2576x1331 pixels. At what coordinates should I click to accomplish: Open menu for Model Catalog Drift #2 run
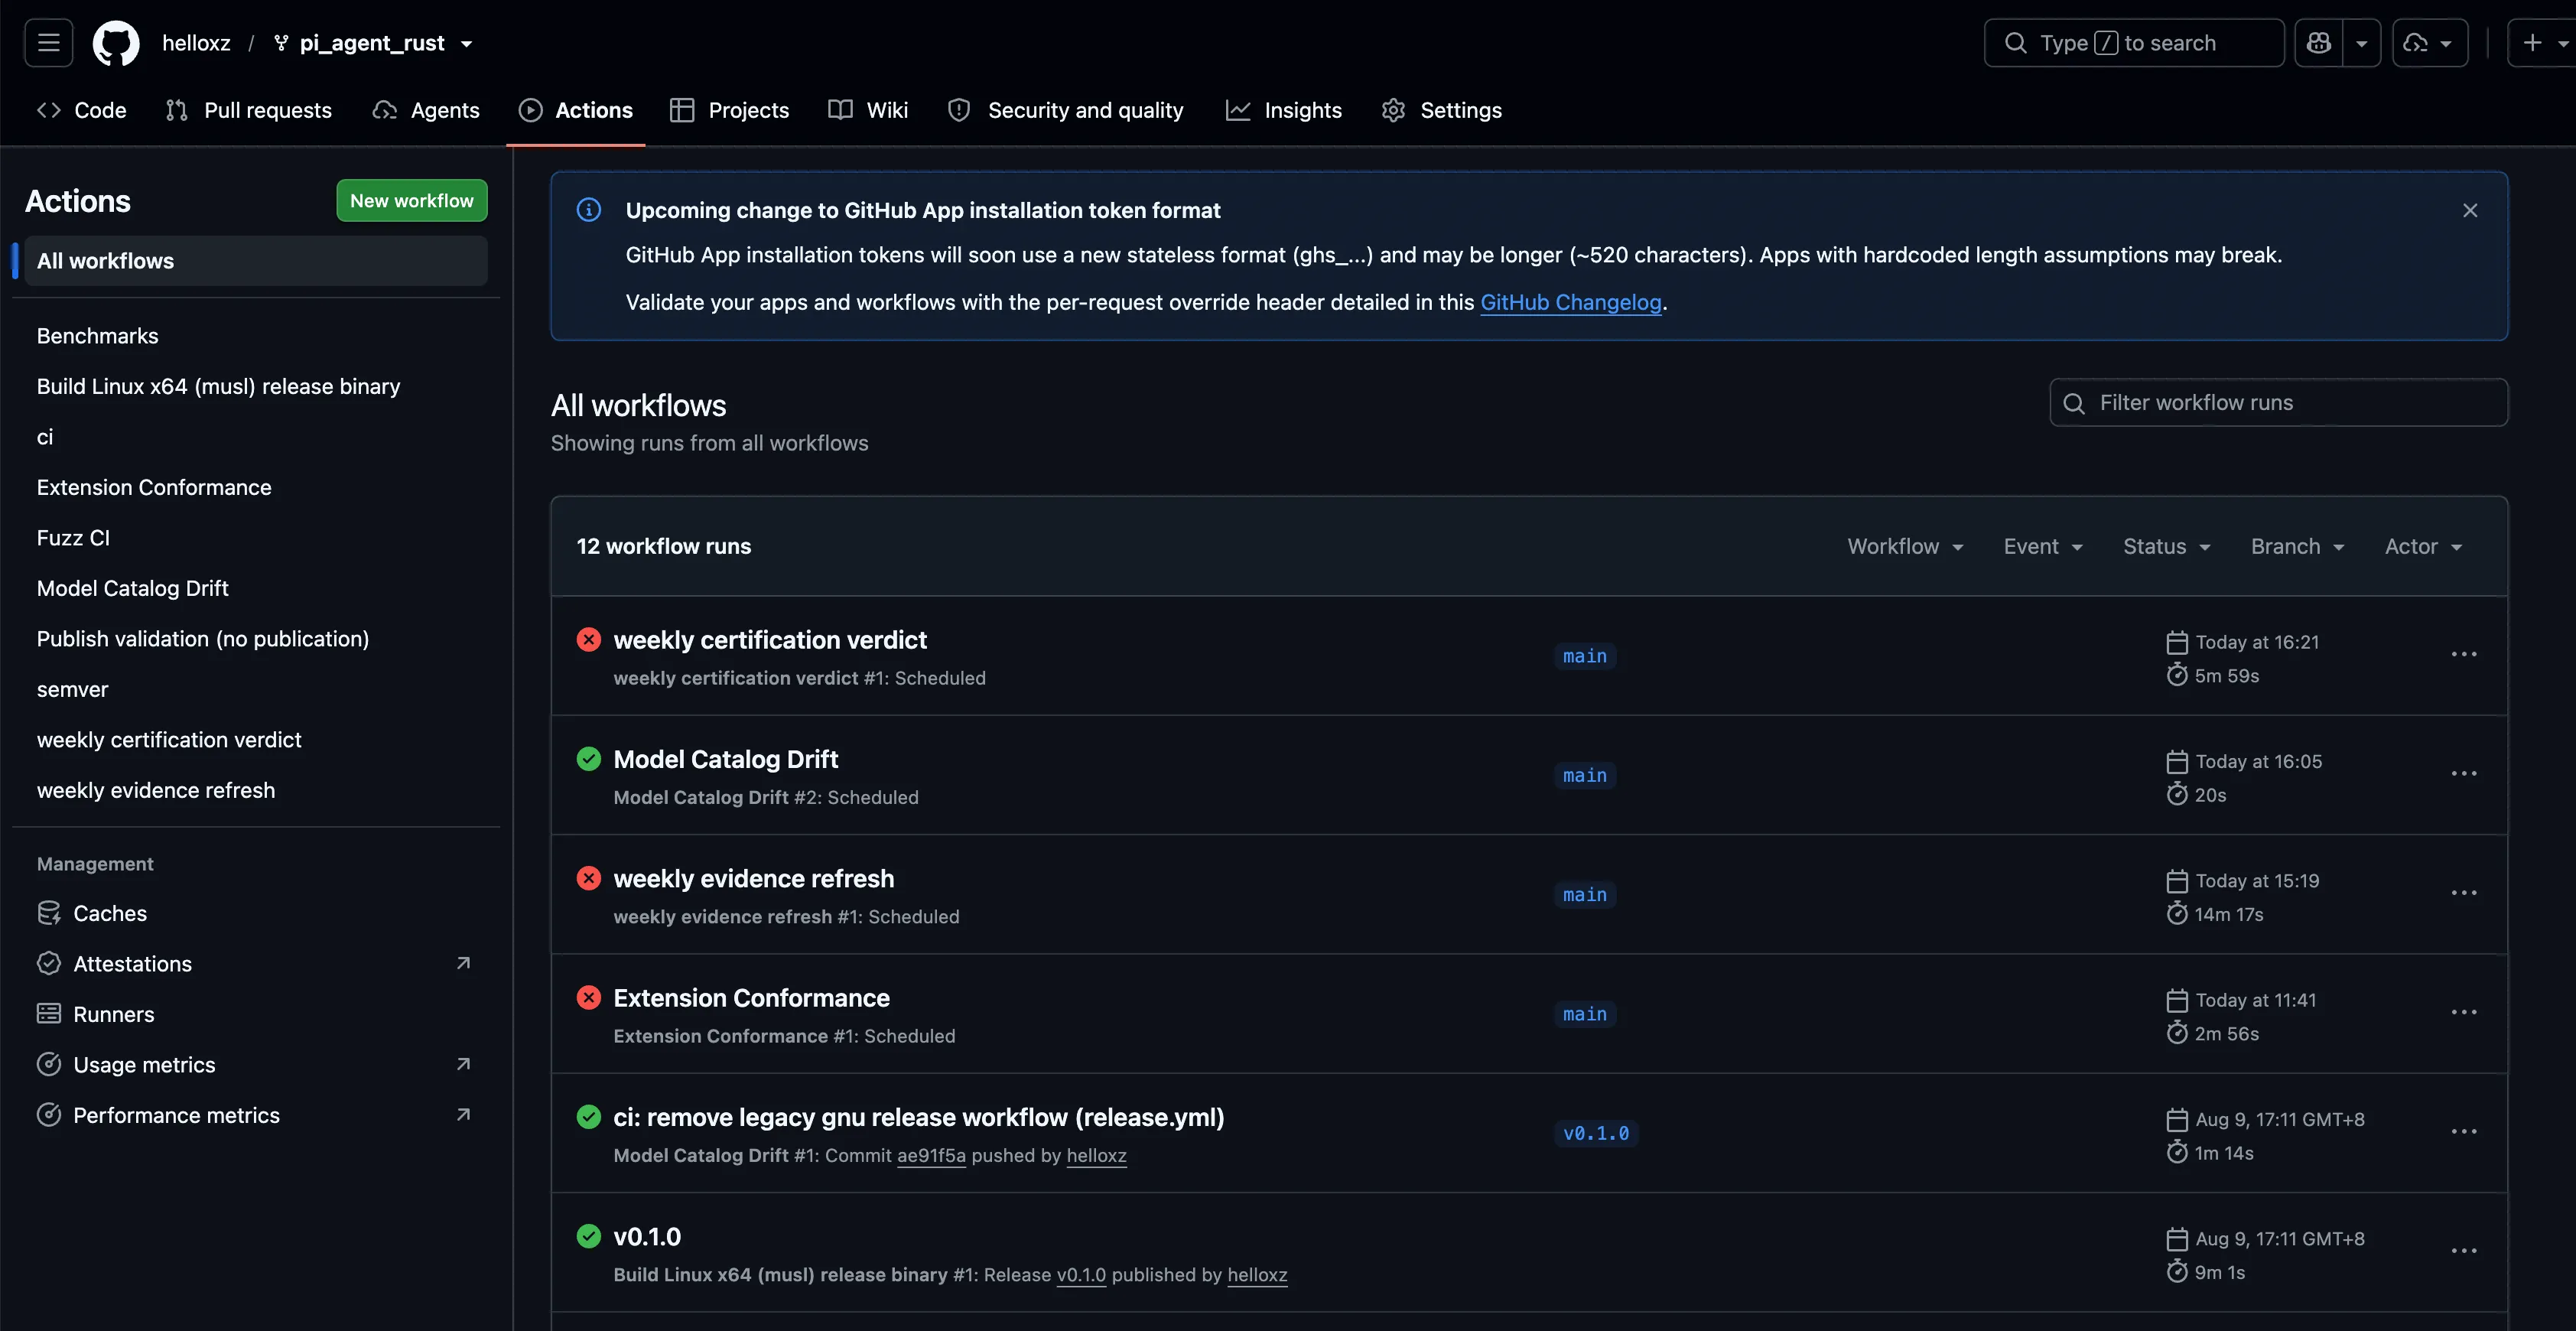tap(2464, 773)
